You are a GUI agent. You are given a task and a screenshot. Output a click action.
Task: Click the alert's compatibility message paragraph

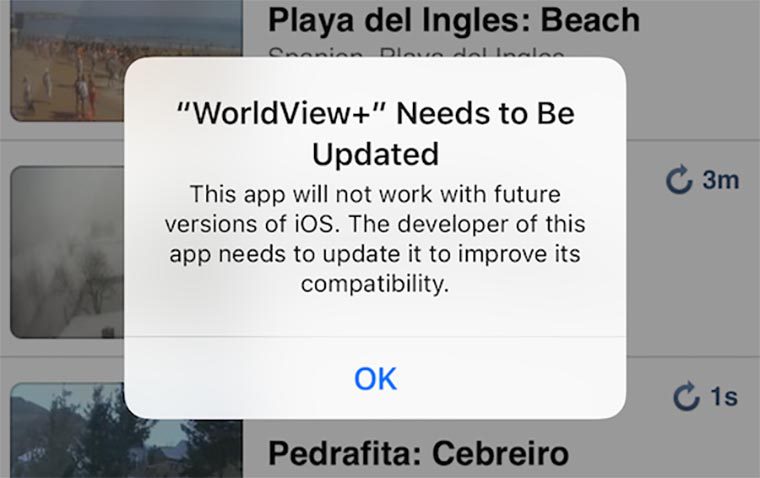pos(375,239)
